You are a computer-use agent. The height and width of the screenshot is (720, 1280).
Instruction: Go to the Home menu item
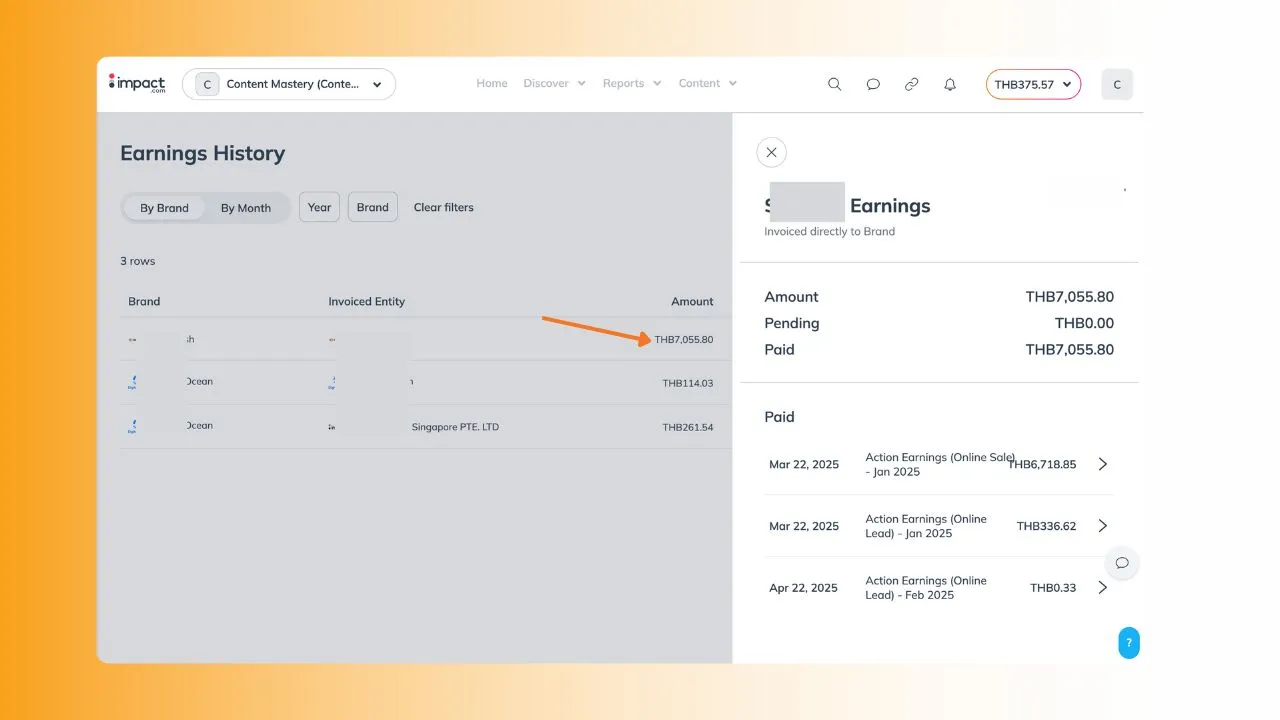point(492,84)
